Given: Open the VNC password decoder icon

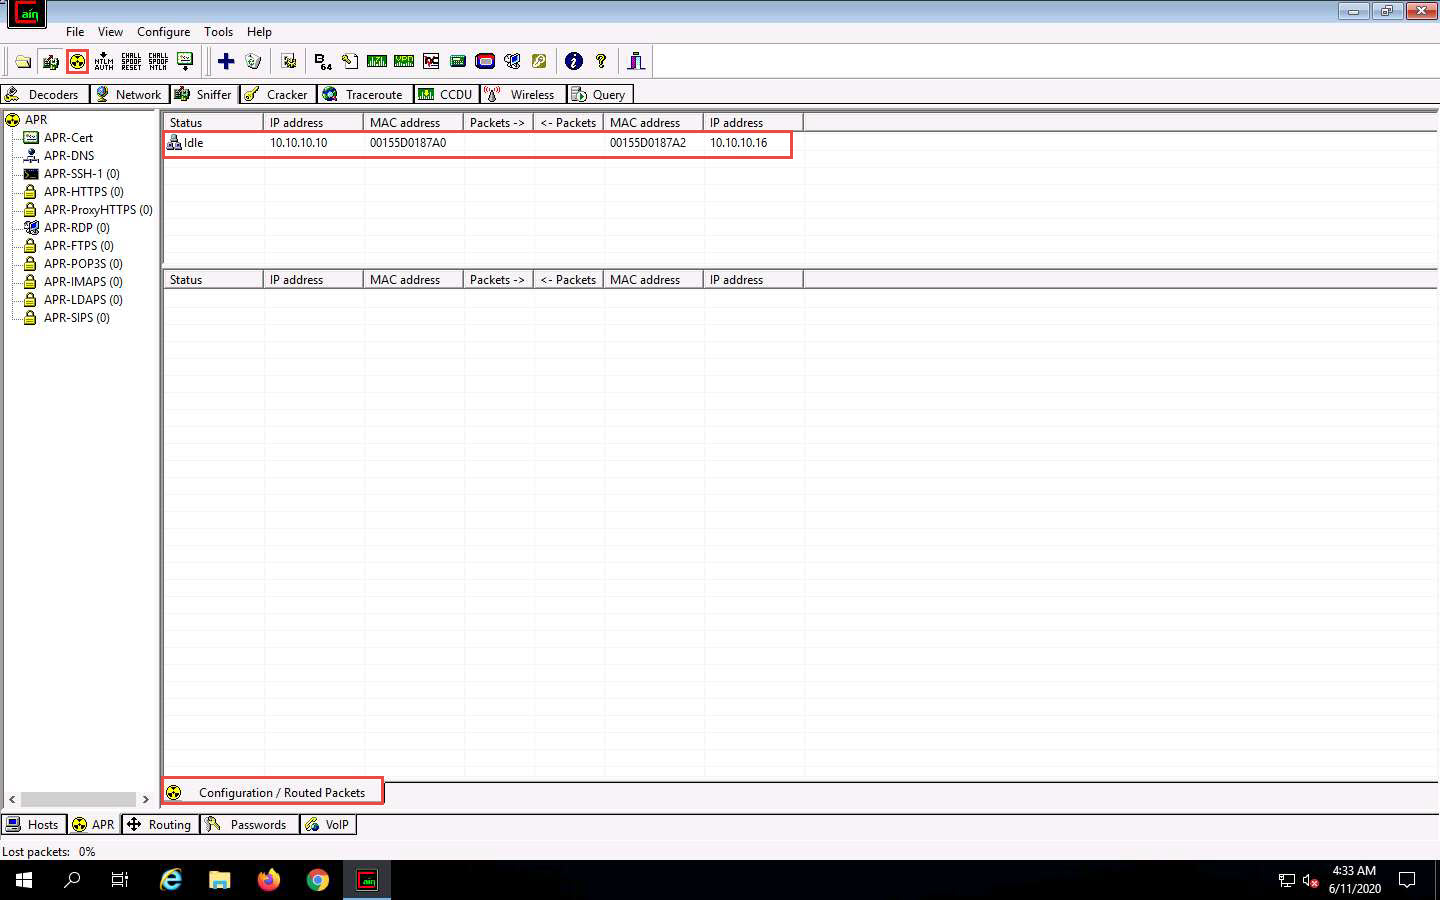Looking at the screenshot, I should coord(431,62).
